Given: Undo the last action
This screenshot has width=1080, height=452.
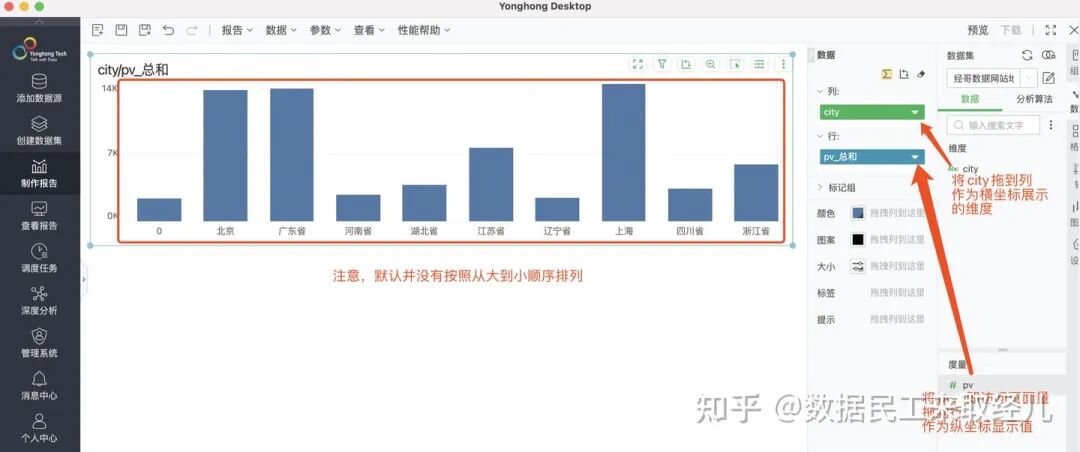Looking at the screenshot, I should pos(168,30).
